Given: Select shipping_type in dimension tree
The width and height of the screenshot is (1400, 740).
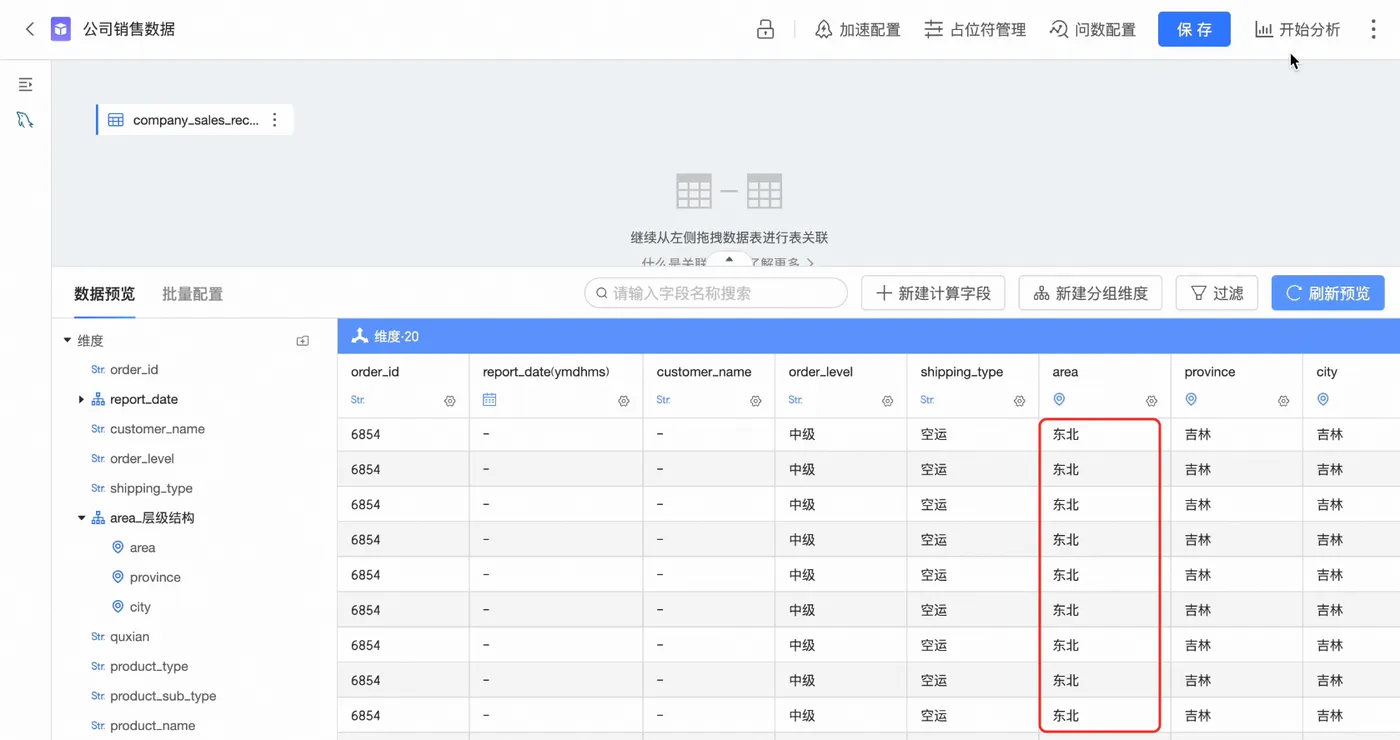Looking at the screenshot, I should 151,489.
